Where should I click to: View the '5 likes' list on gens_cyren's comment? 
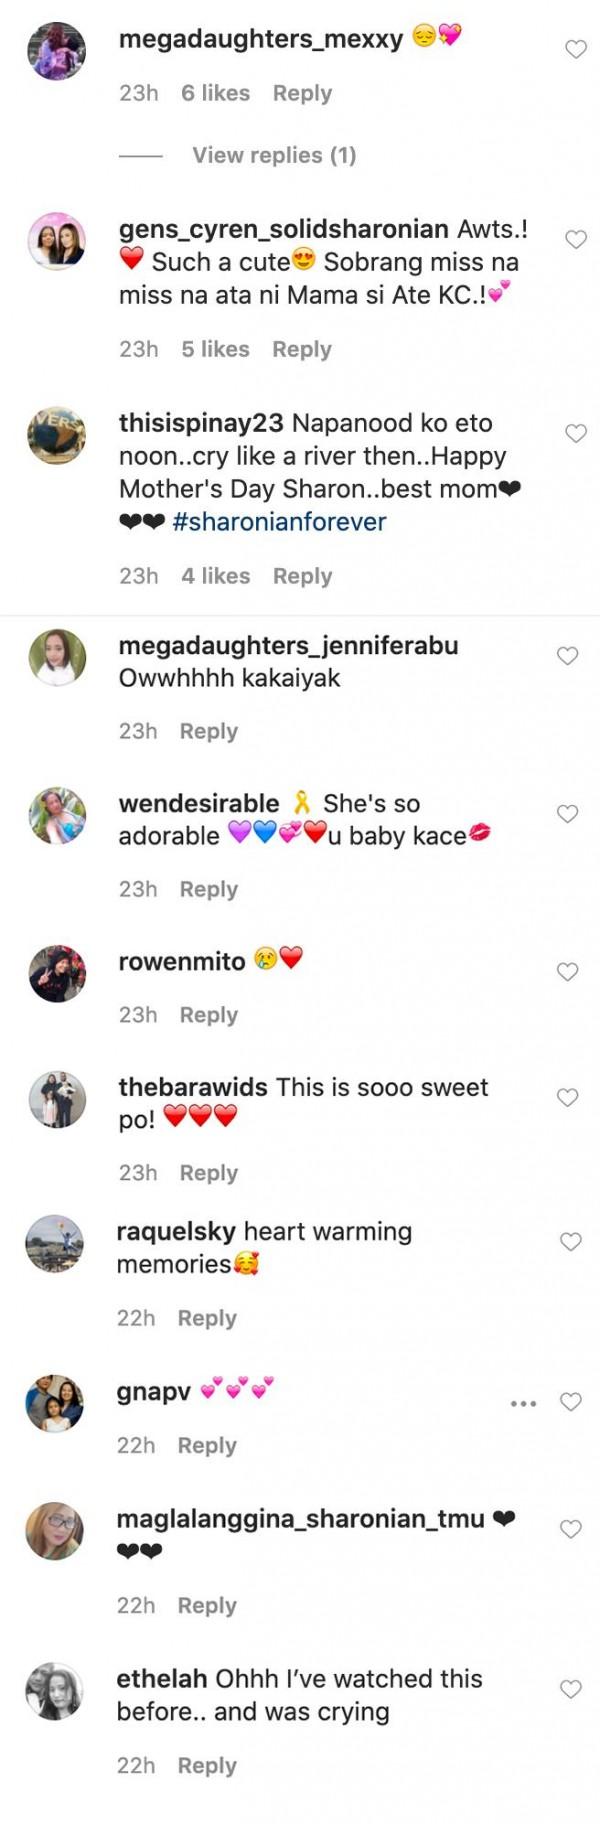(x=215, y=349)
